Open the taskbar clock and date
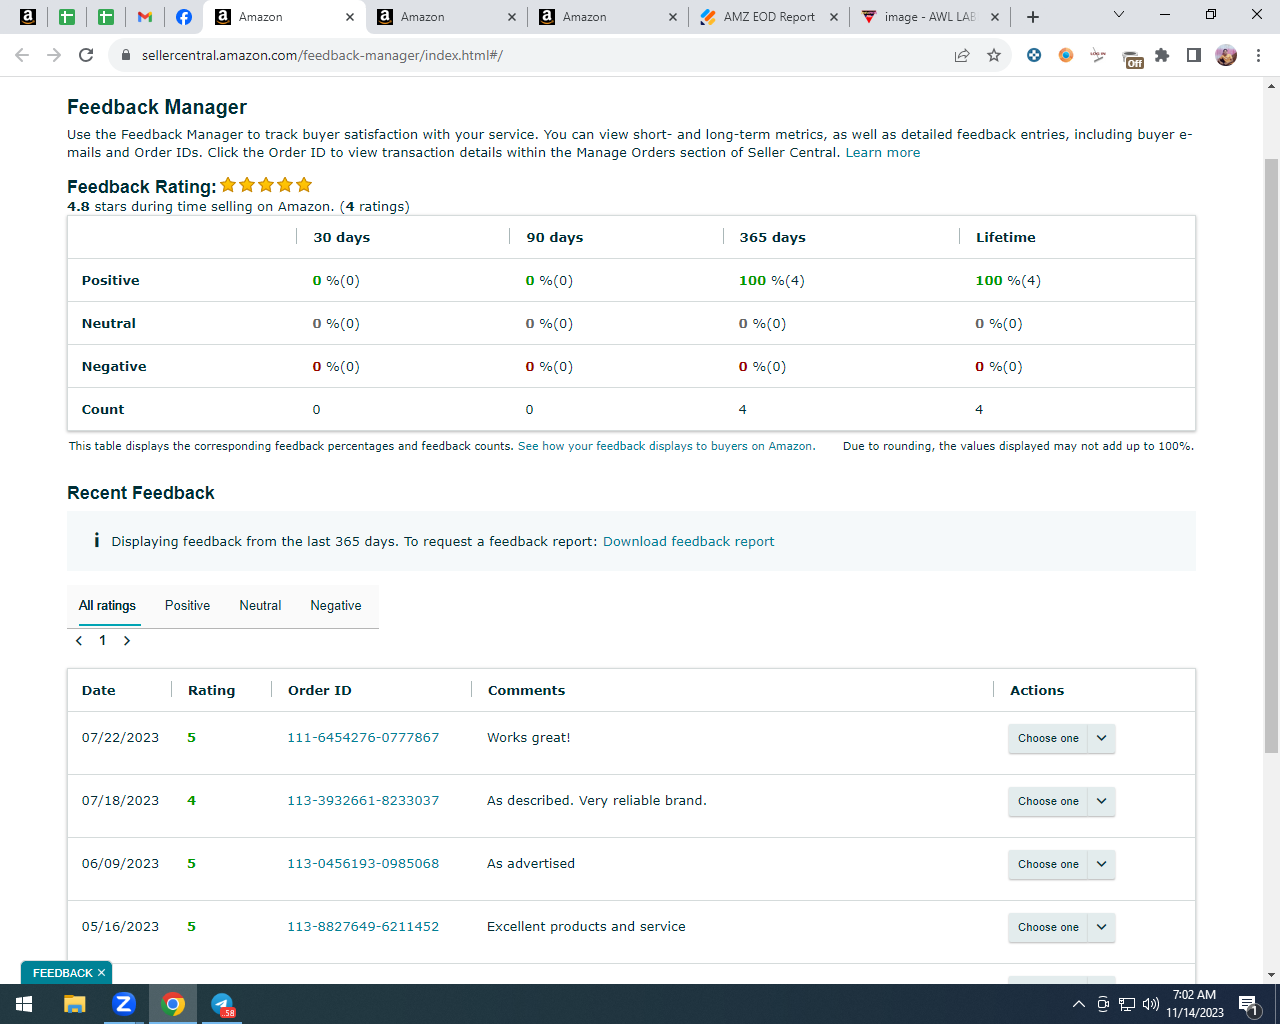The width and height of the screenshot is (1280, 1024). [x=1194, y=1004]
